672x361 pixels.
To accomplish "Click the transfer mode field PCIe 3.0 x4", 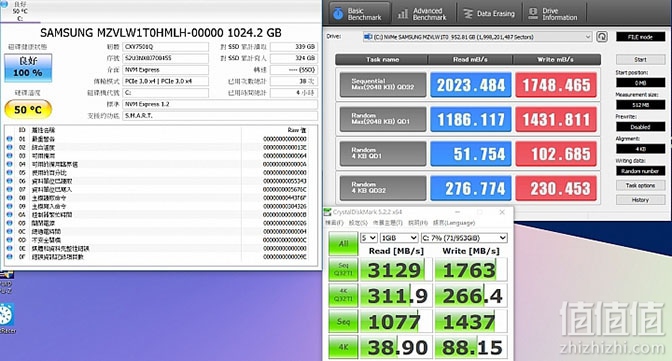I will [165, 81].
